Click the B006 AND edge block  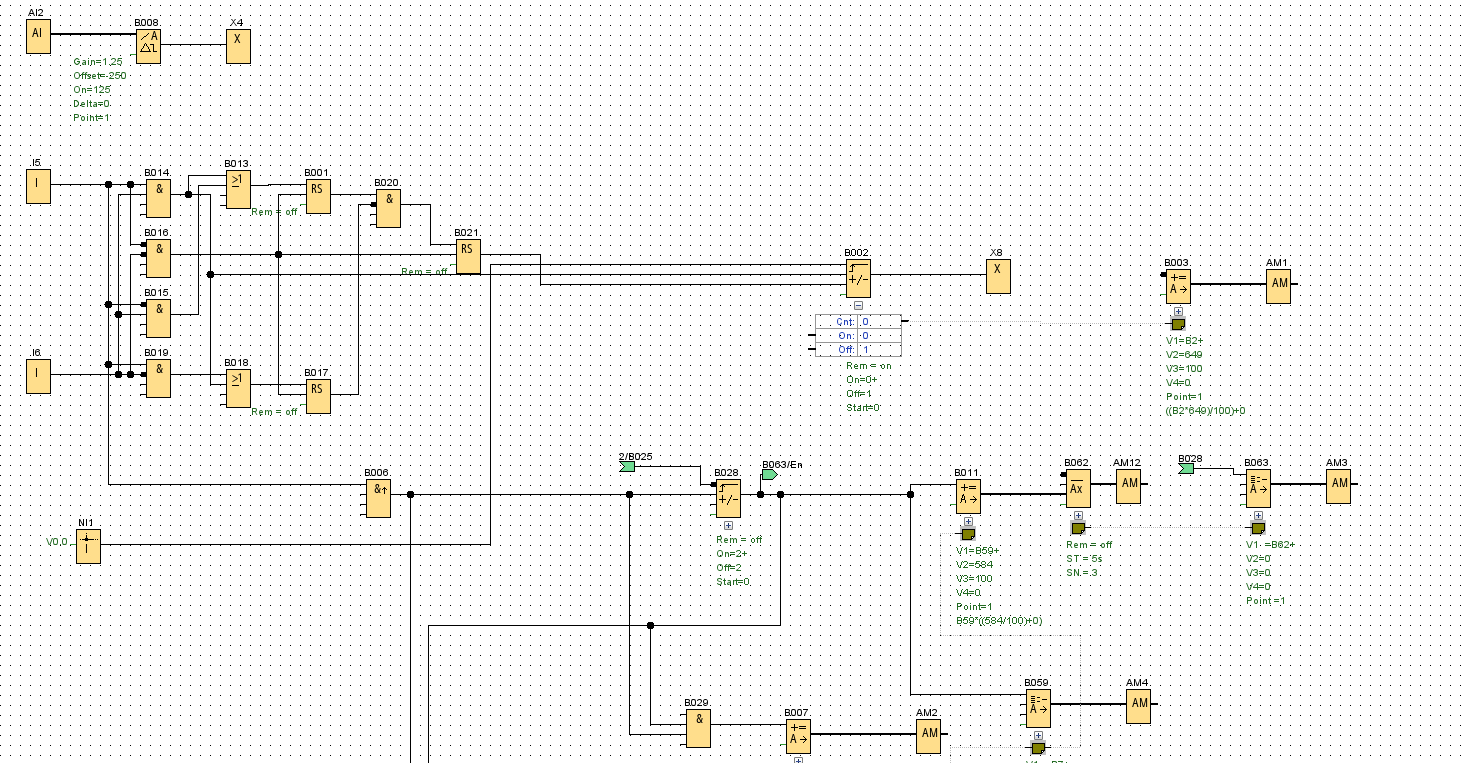point(378,498)
